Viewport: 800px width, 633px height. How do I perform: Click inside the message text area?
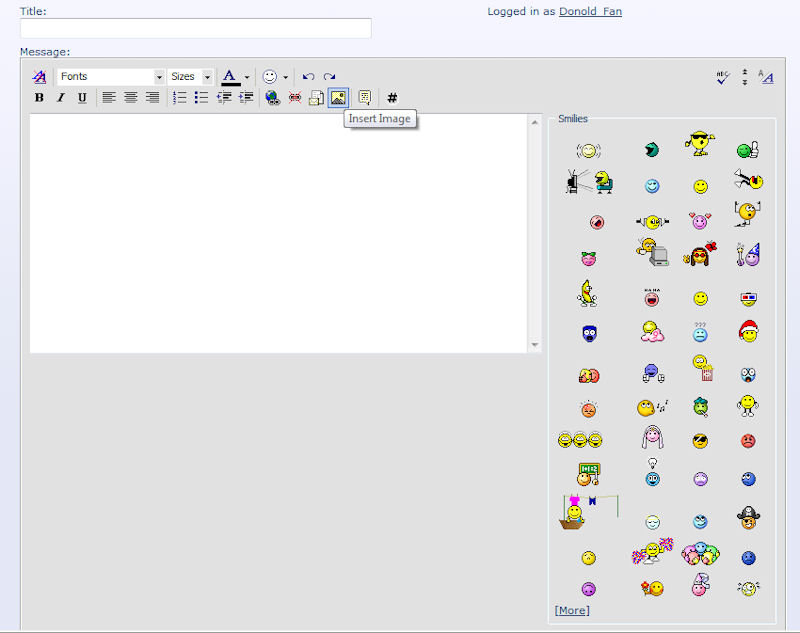tap(278, 233)
